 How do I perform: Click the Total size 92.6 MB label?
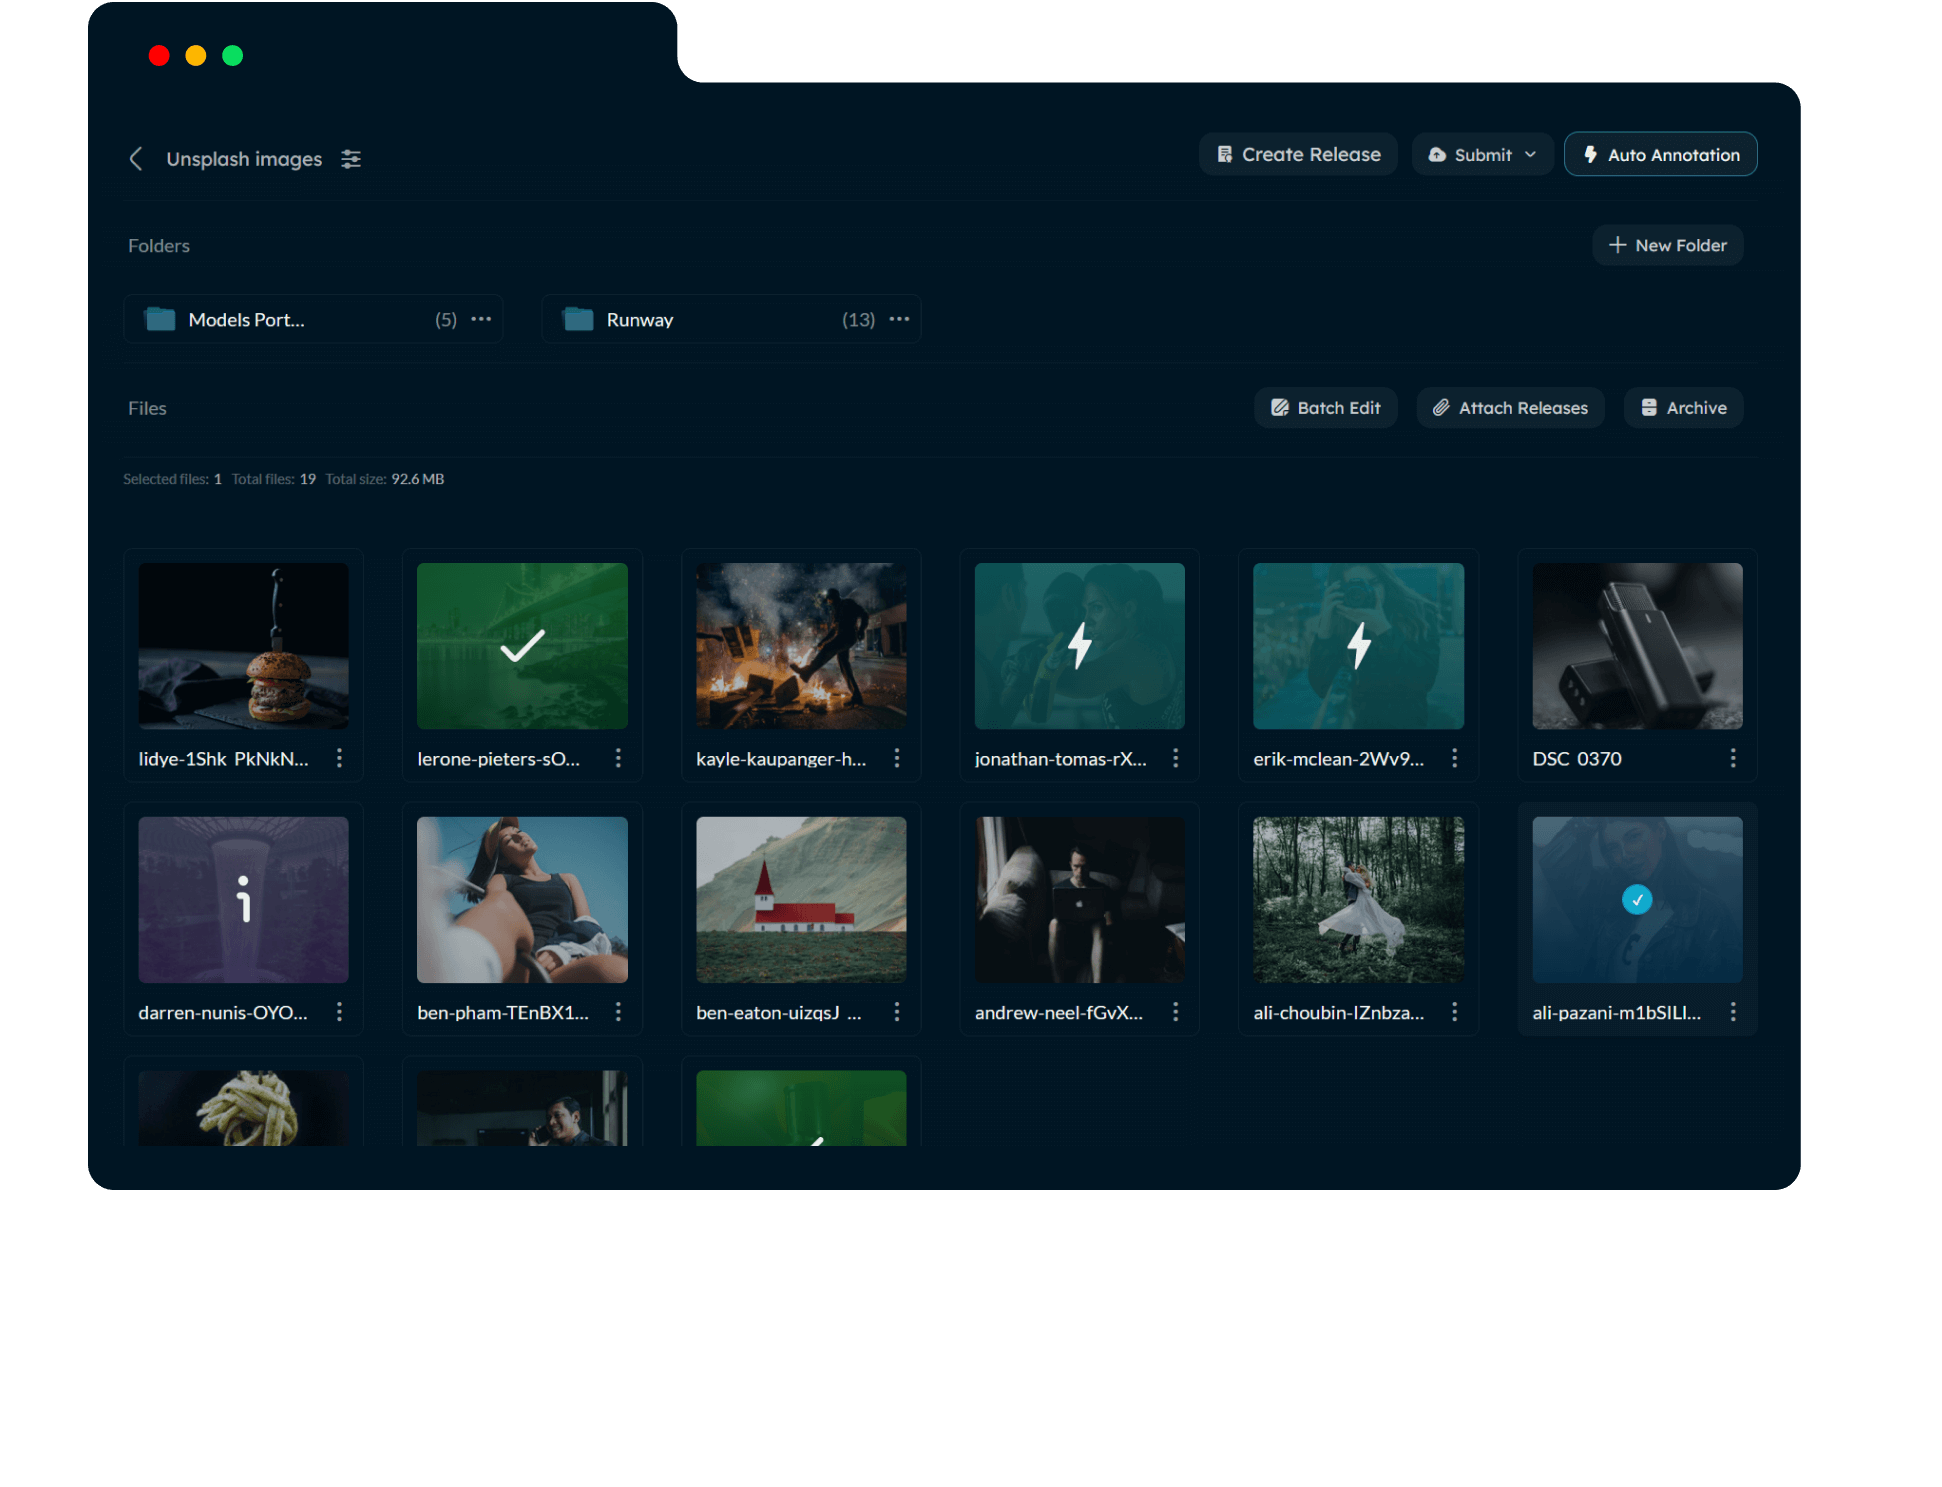coord(385,479)
